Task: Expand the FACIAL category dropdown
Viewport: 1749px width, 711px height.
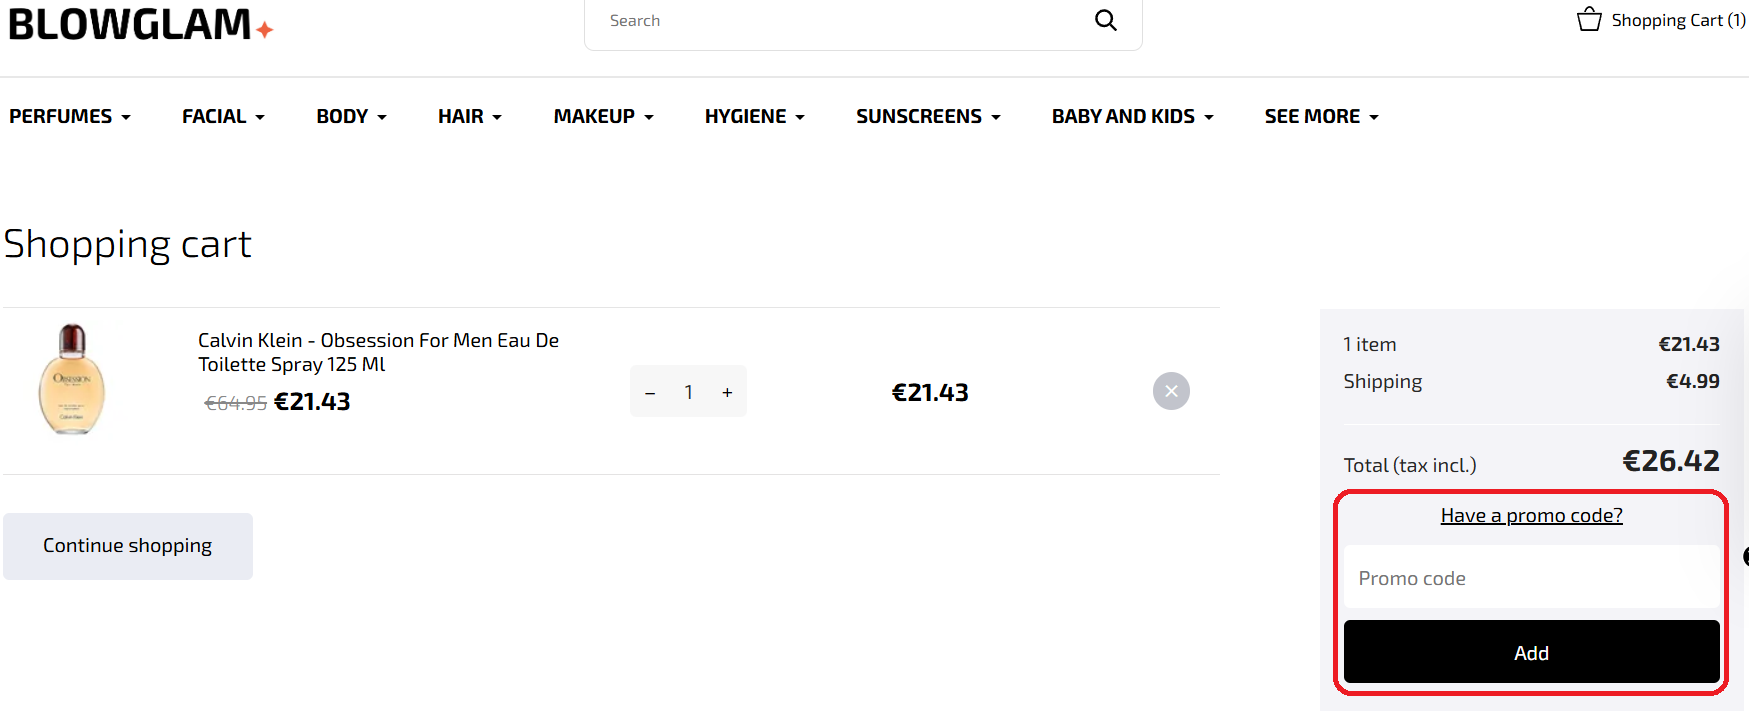Action: [223, 116]
